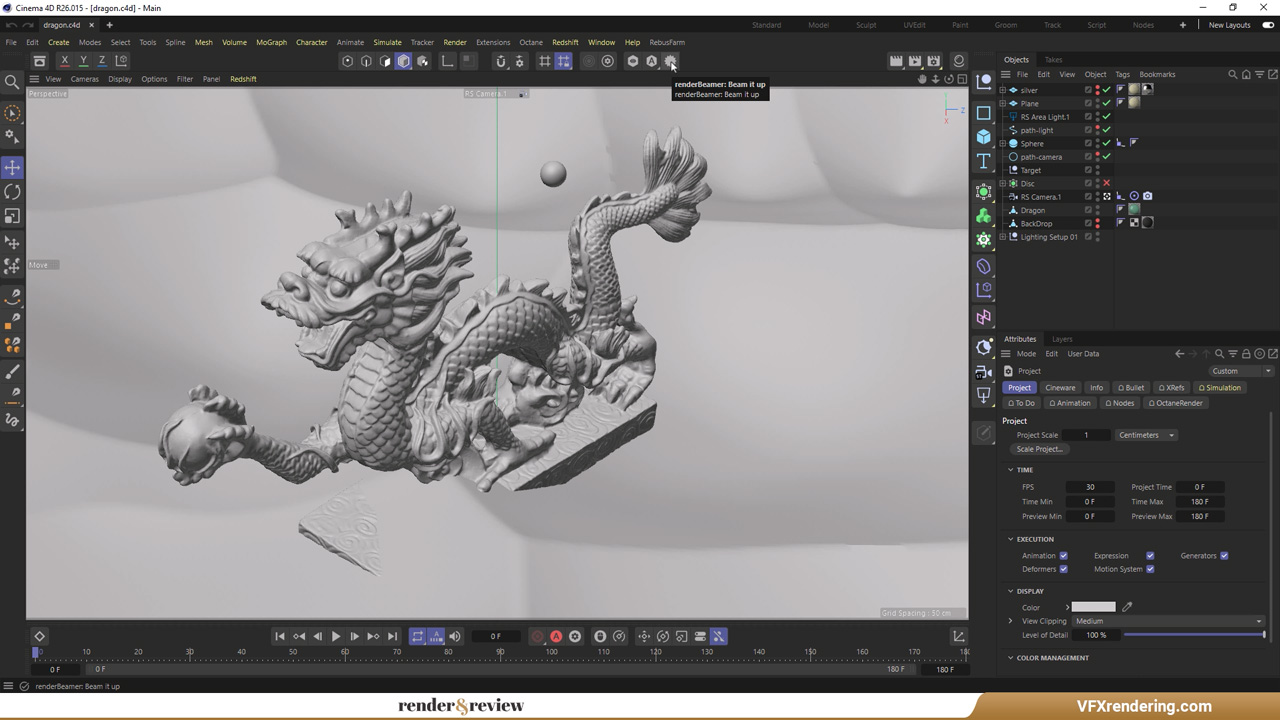Click the Scale Project button
Viewport: 1280px width, 720px height.
tap(1040, 449)
